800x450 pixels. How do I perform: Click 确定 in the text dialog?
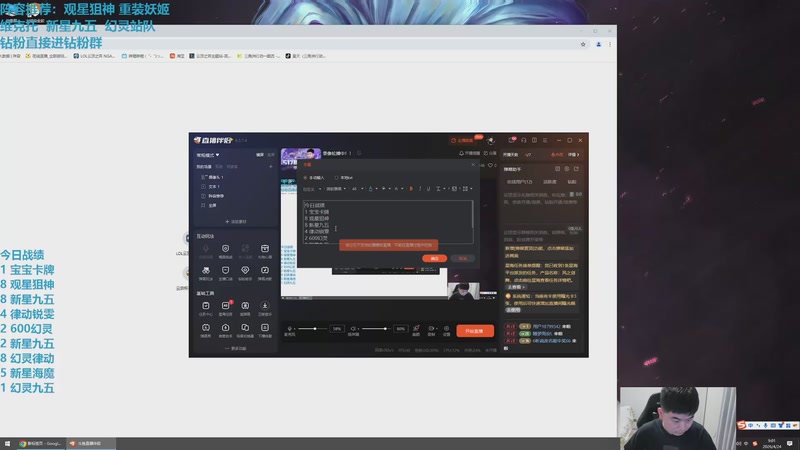tap(434, 259)
